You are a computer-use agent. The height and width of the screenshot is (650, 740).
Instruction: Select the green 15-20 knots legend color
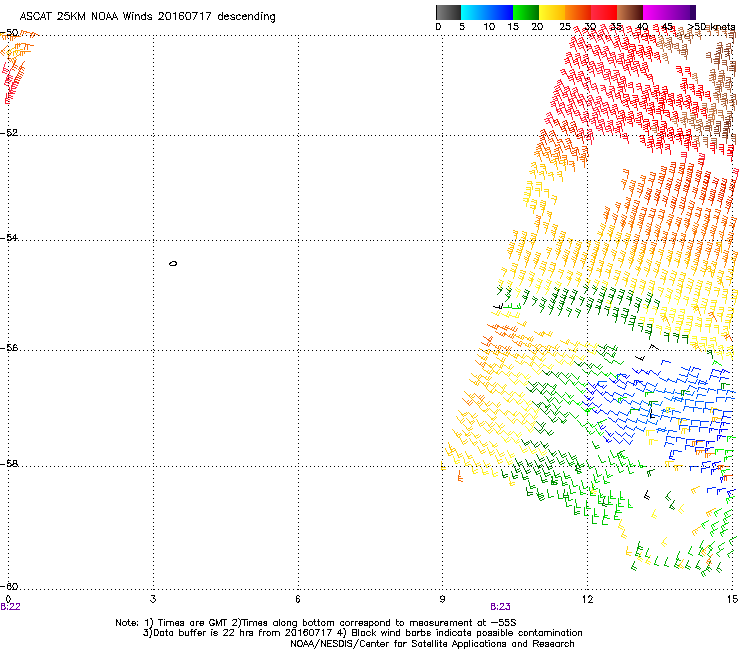point(526,12)
